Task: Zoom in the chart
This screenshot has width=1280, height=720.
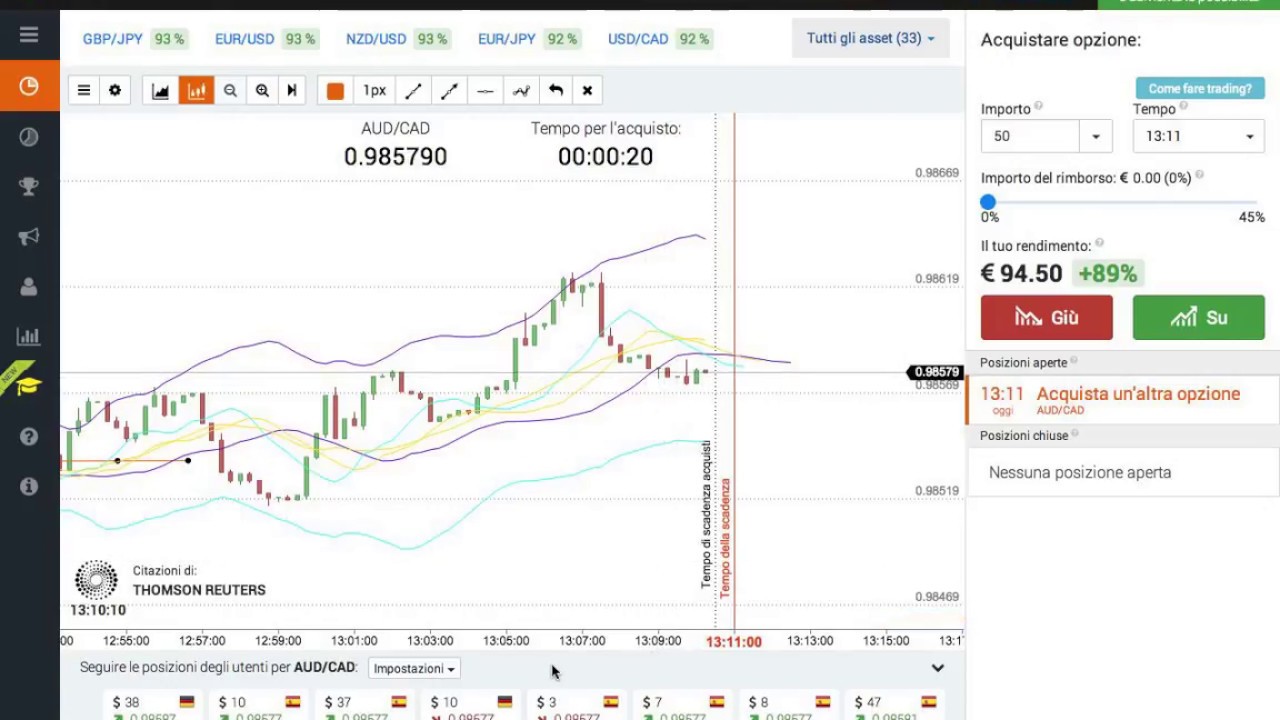Action: (262, 91)
